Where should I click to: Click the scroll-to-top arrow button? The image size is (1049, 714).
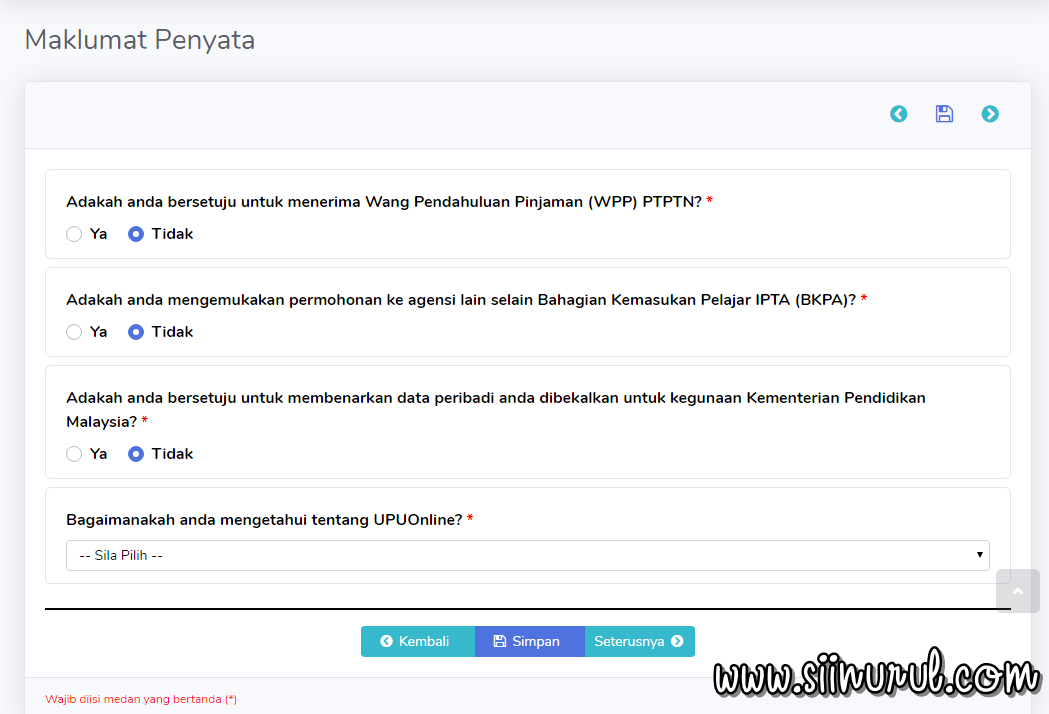[1018, 591]
